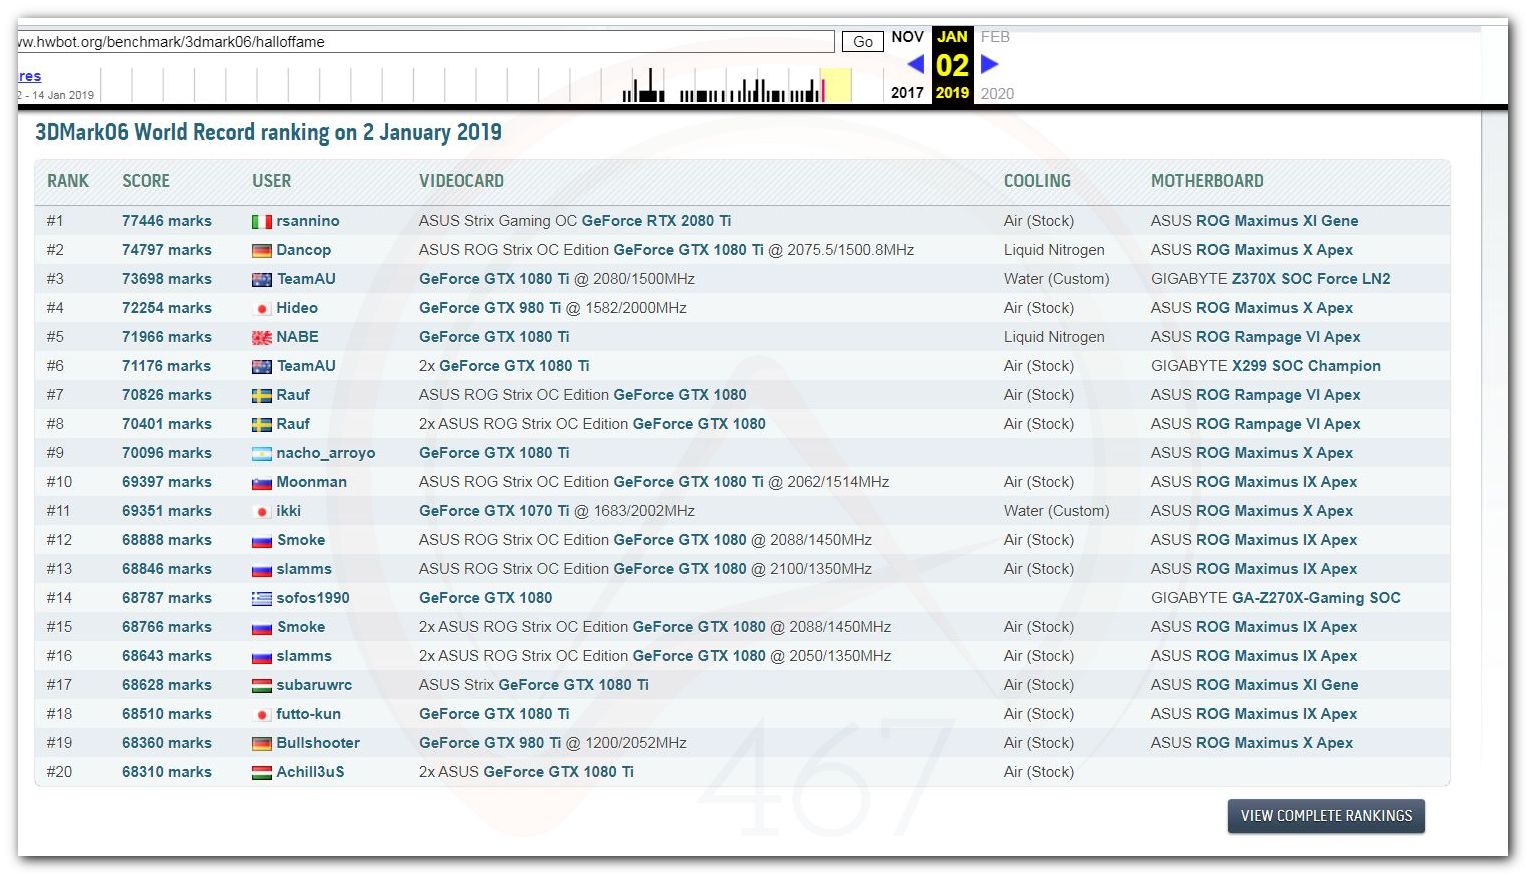The height and width of the screenshot is (874, 1526).
Task: Click the Argentine flag beside nacho_arroyo
Action: [261, 454]
